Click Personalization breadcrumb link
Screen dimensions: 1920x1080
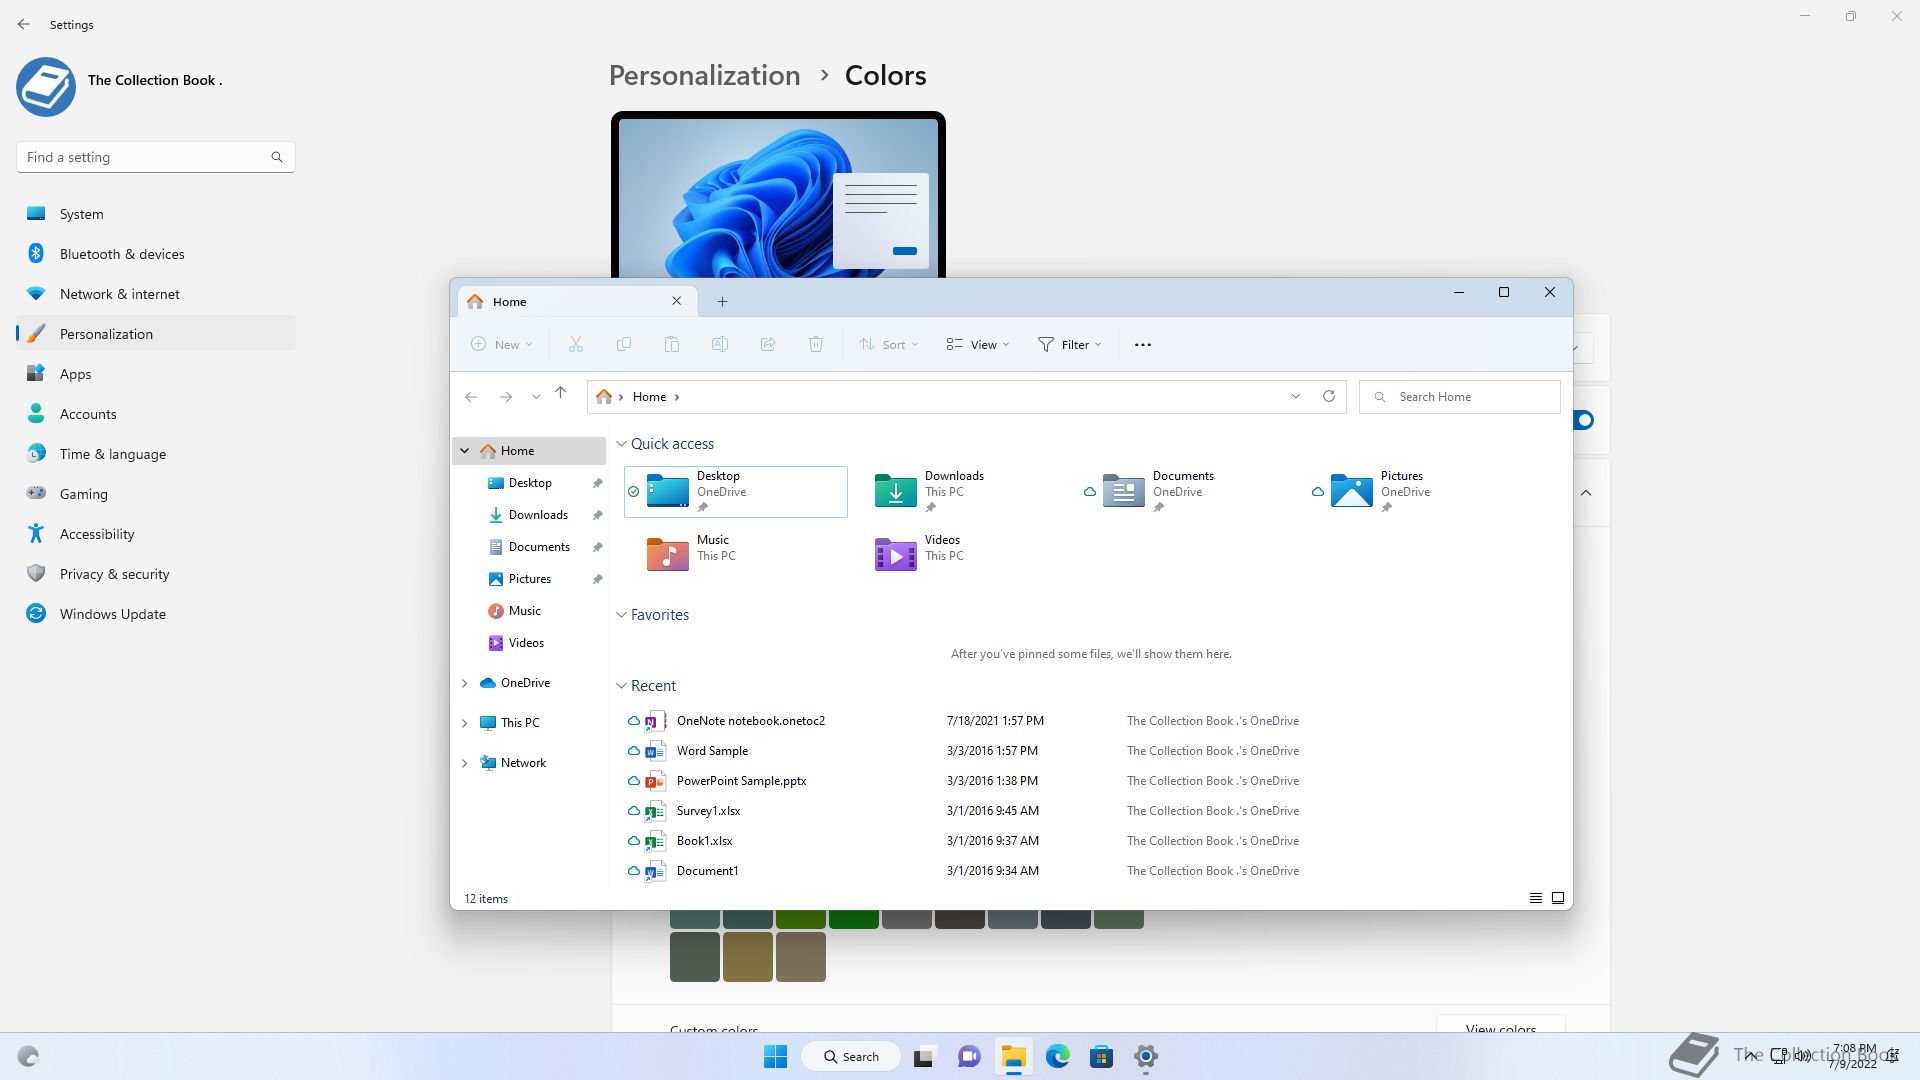tap(704, 76)
